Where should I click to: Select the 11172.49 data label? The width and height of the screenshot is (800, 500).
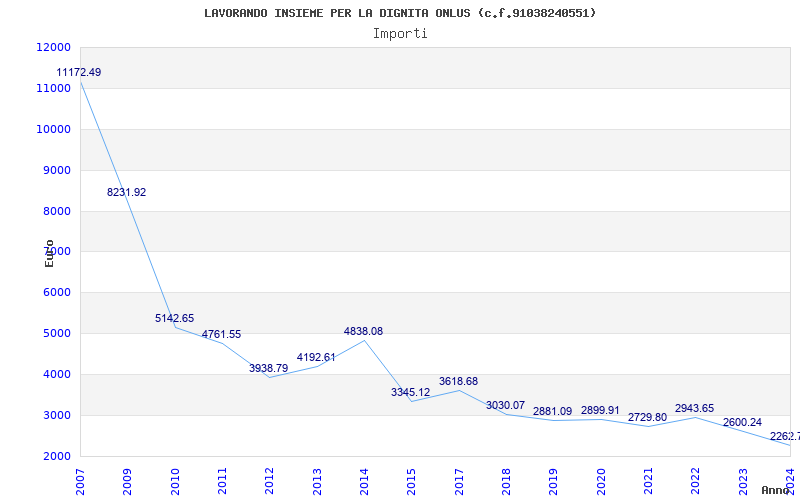tap(79, 72)
